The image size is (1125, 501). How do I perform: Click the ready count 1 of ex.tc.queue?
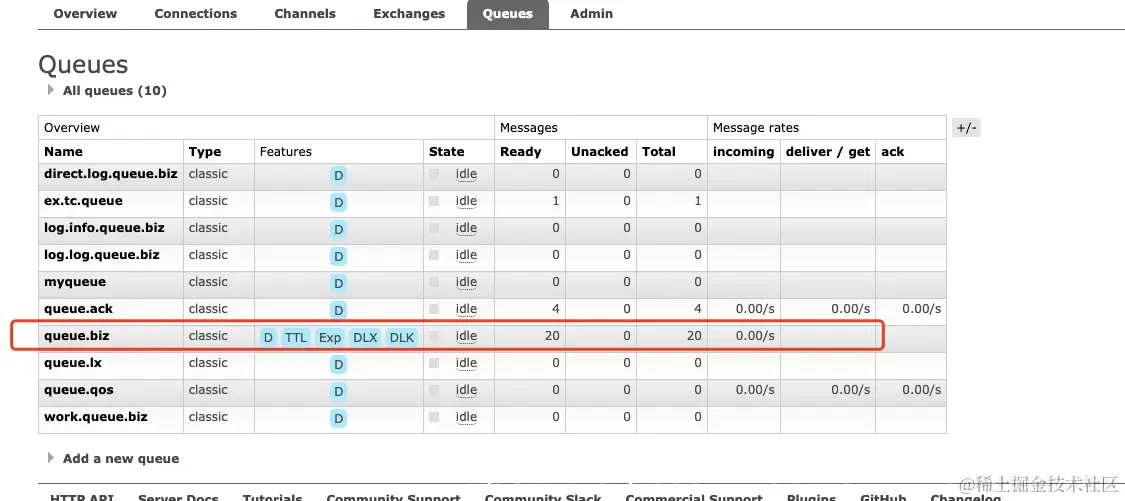click(556, 201)
